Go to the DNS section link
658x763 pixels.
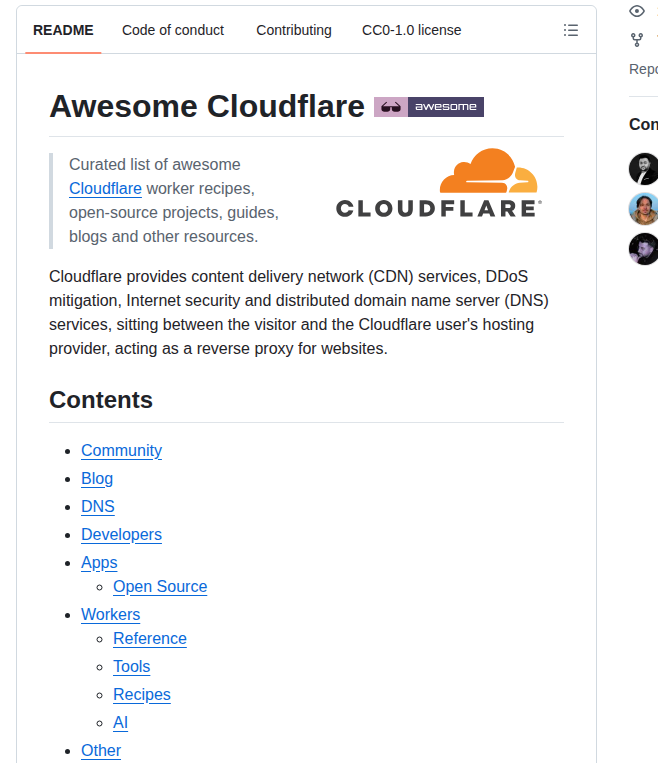click(x=98, y=507)
